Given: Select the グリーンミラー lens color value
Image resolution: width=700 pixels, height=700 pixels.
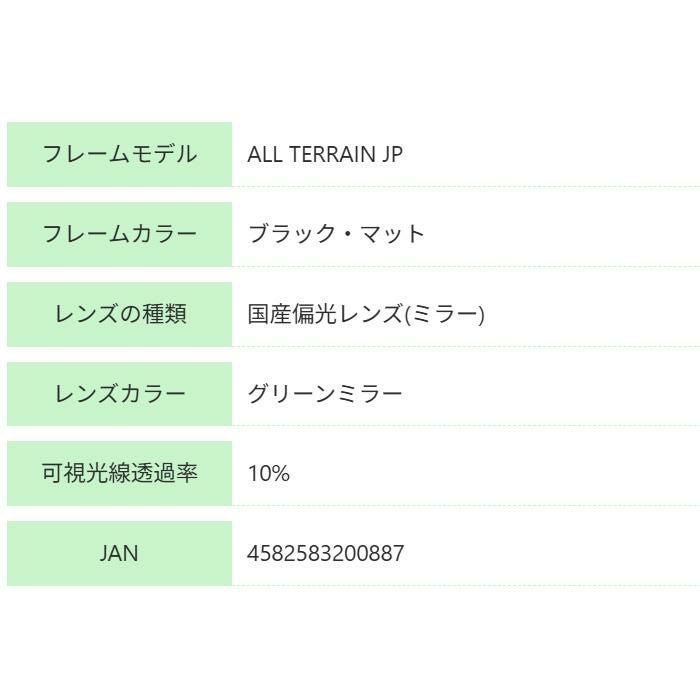Looking at the screenshot, I should [x=325, y=393].
